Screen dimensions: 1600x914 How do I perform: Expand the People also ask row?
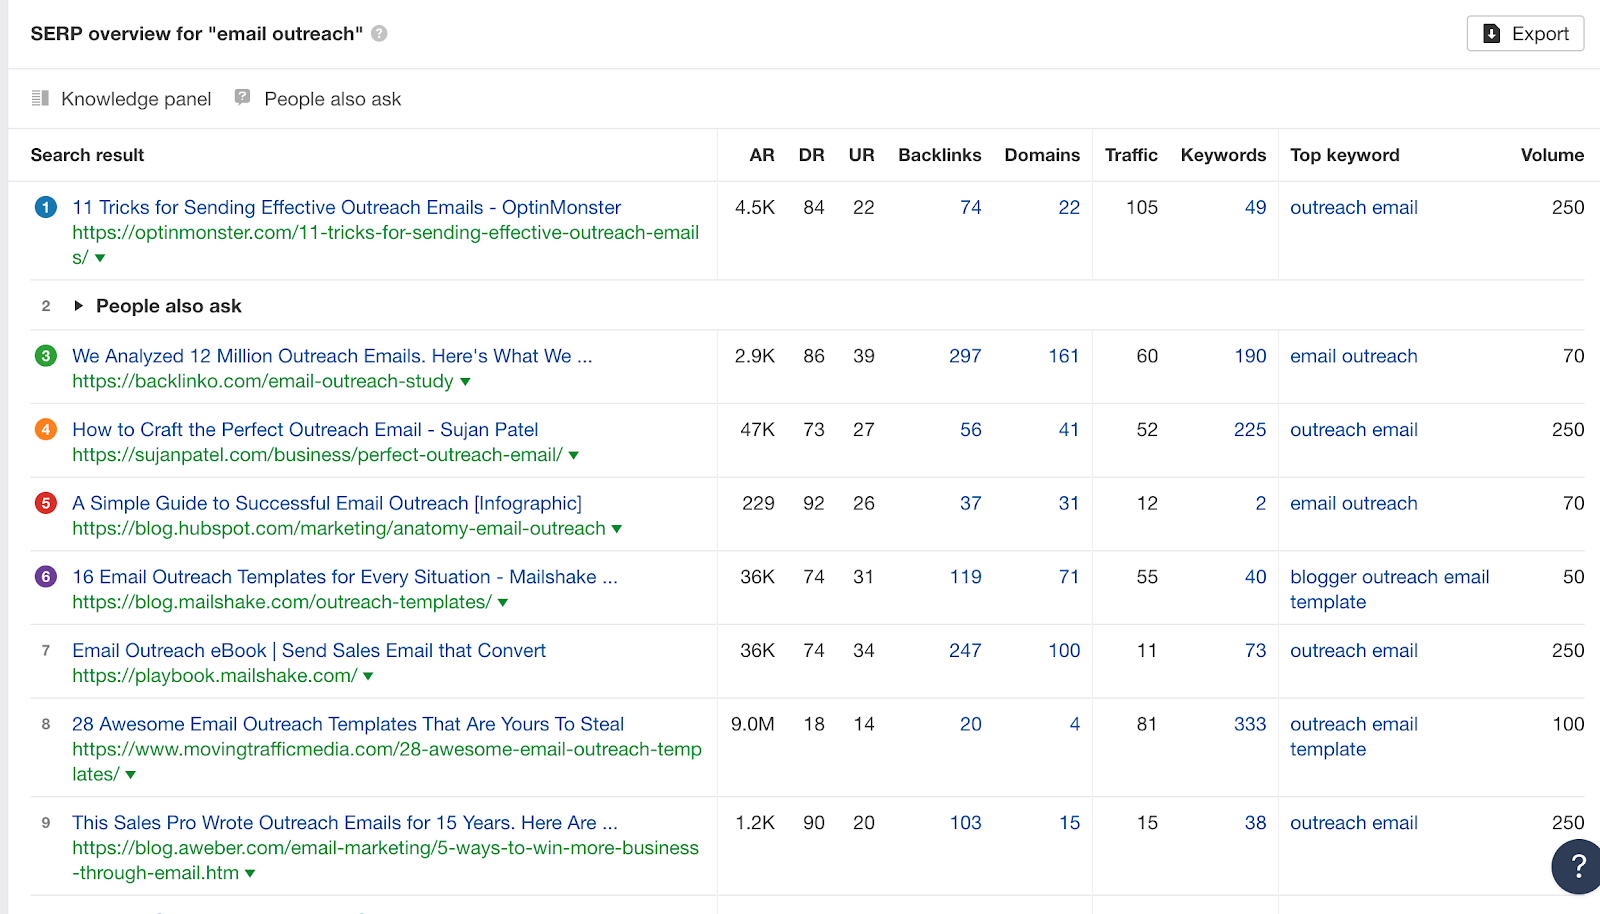79,306
